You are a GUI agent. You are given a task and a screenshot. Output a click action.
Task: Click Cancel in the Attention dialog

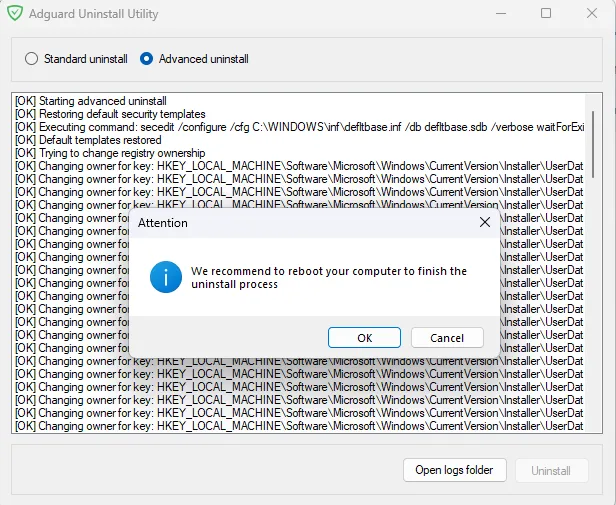click(447, 338)
